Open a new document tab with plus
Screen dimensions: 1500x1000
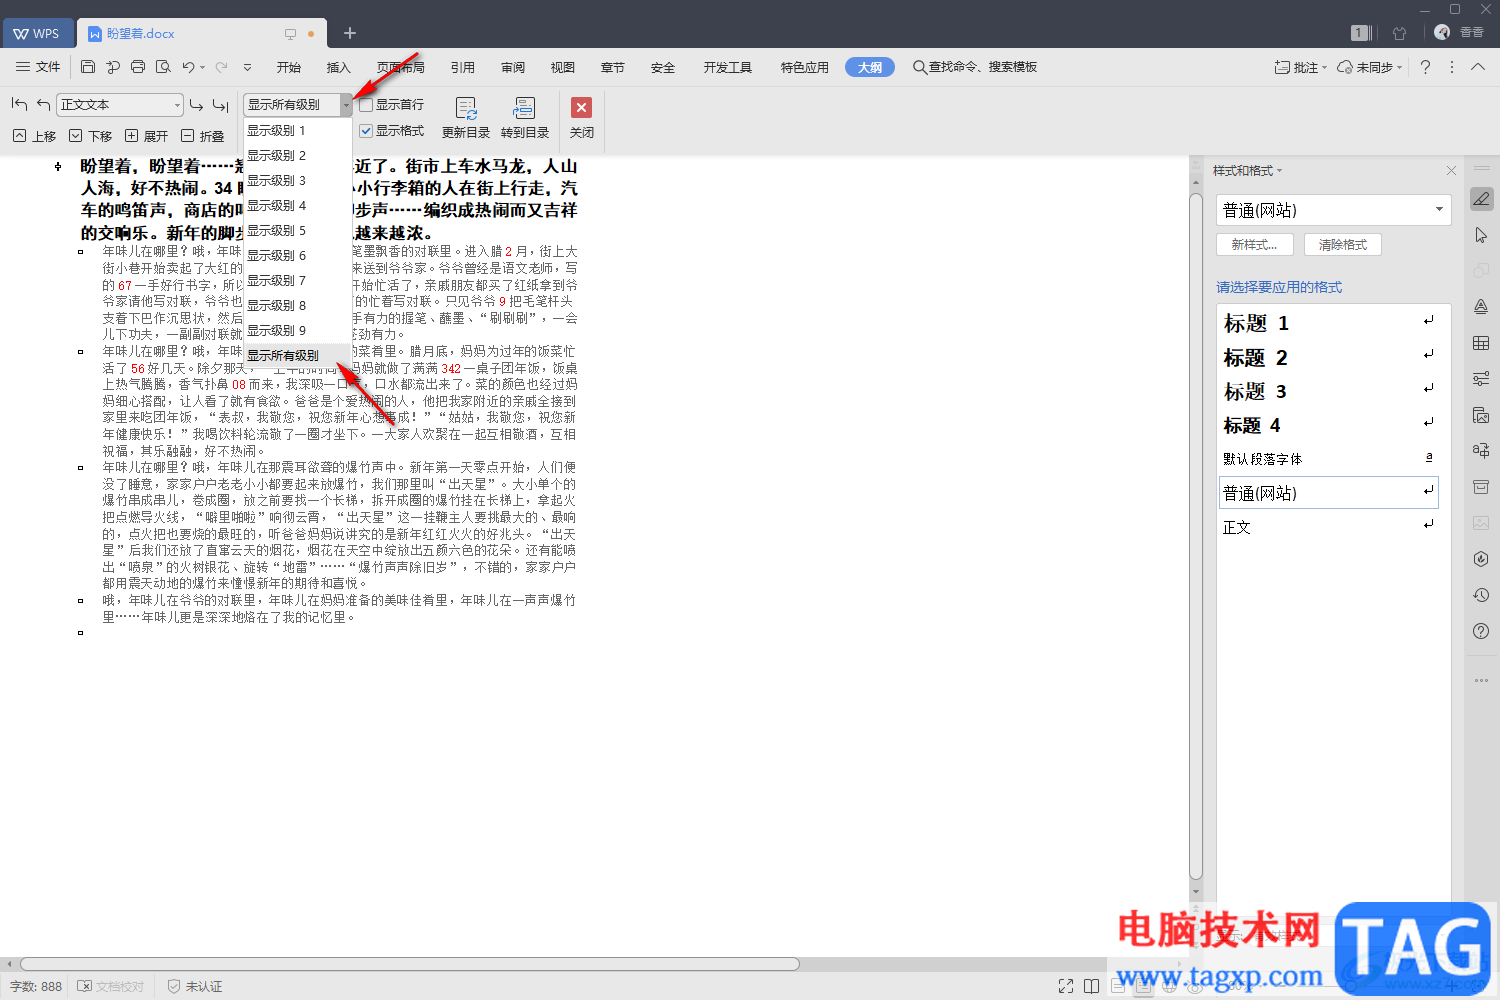(x=350, y=33)
